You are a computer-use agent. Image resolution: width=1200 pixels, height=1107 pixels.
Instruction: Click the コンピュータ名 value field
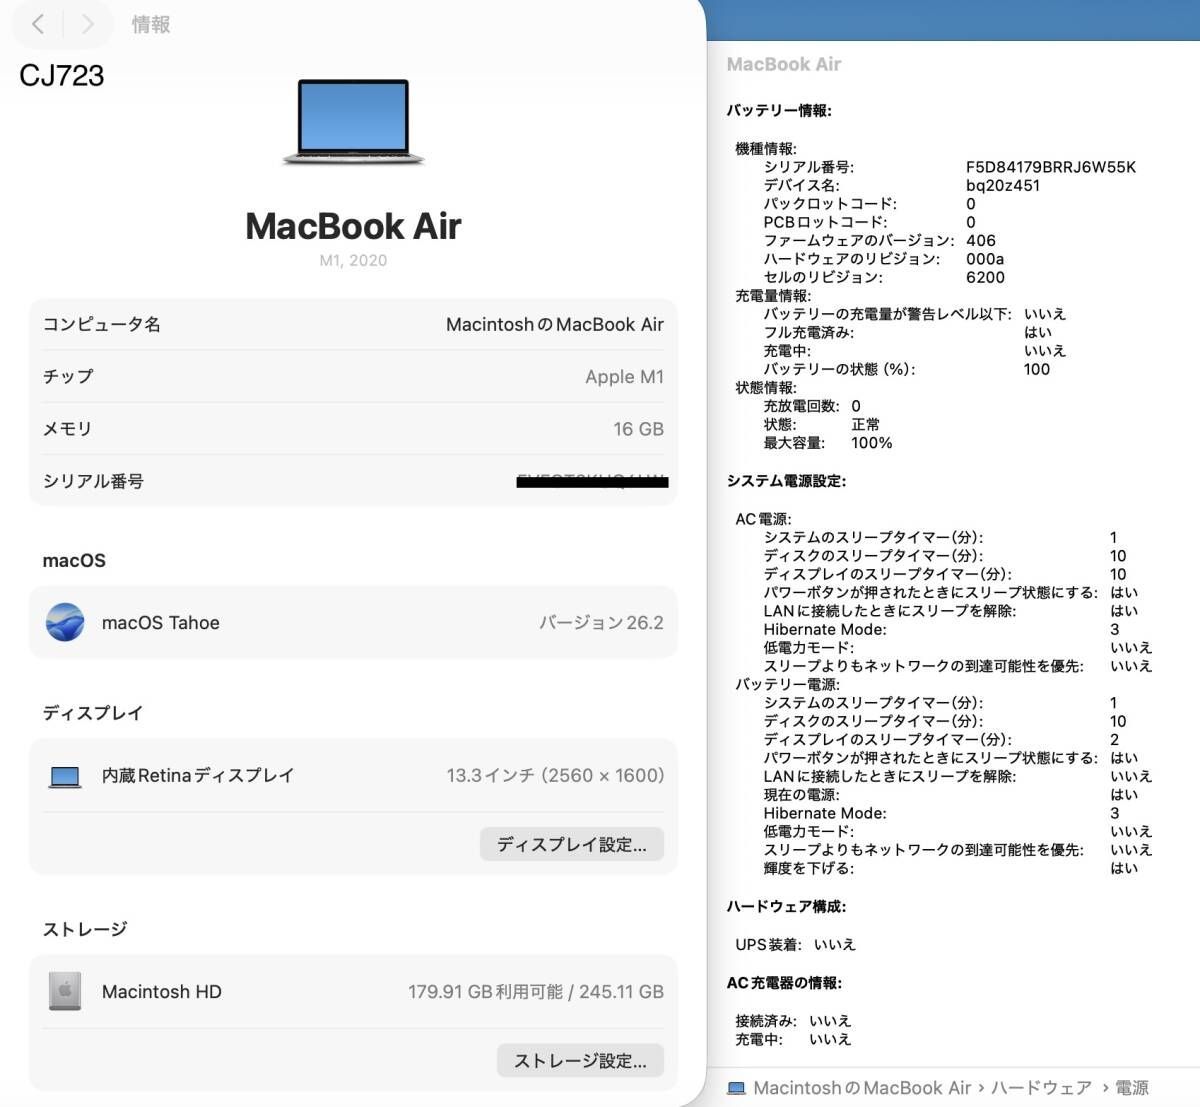click(555, 324)
